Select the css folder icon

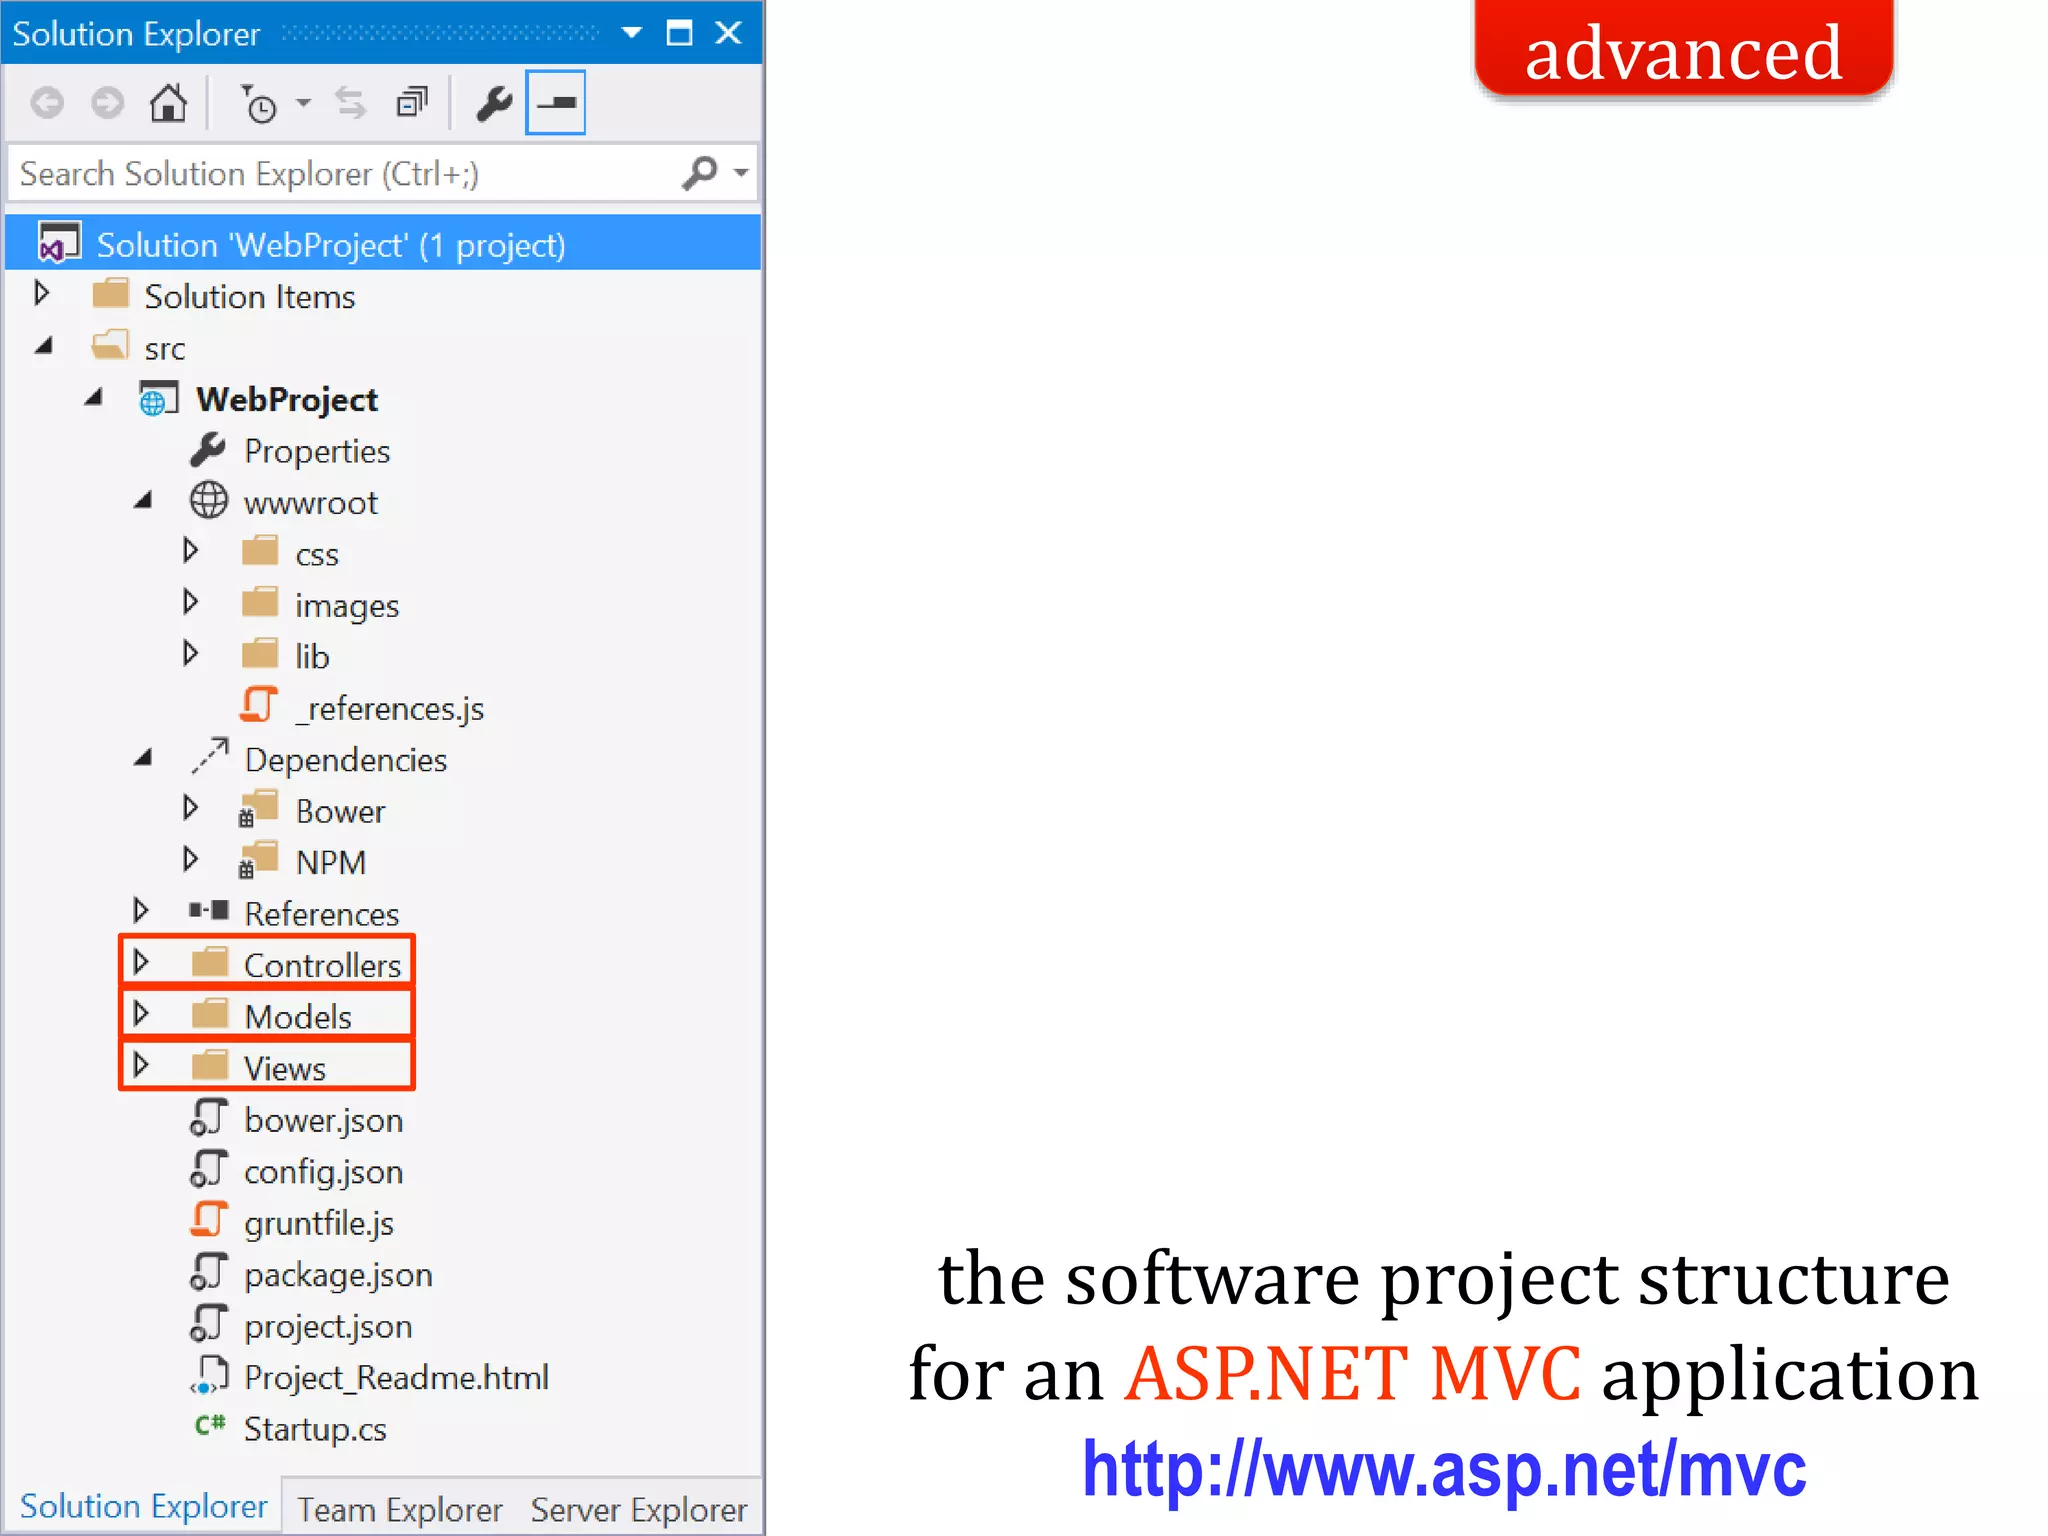pos(261,551)
